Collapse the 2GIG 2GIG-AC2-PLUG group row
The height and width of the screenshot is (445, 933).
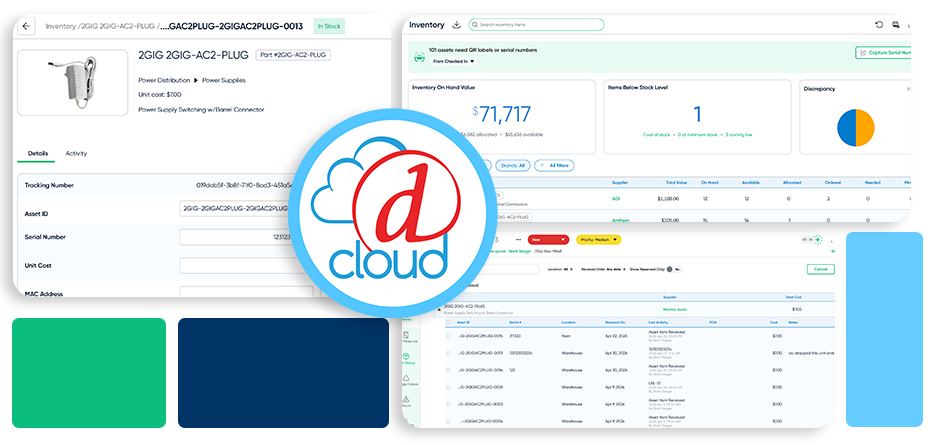(439, 309)
